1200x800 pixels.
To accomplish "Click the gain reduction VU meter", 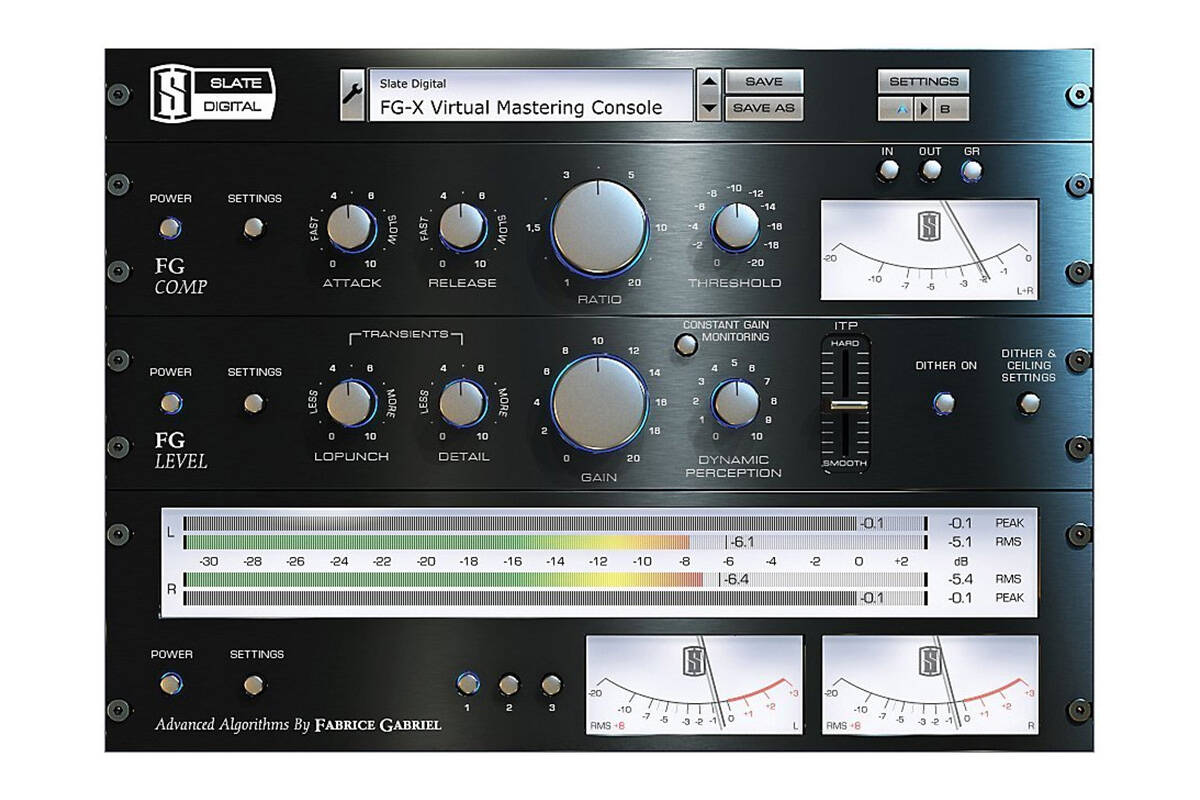I will click(929, 249).
